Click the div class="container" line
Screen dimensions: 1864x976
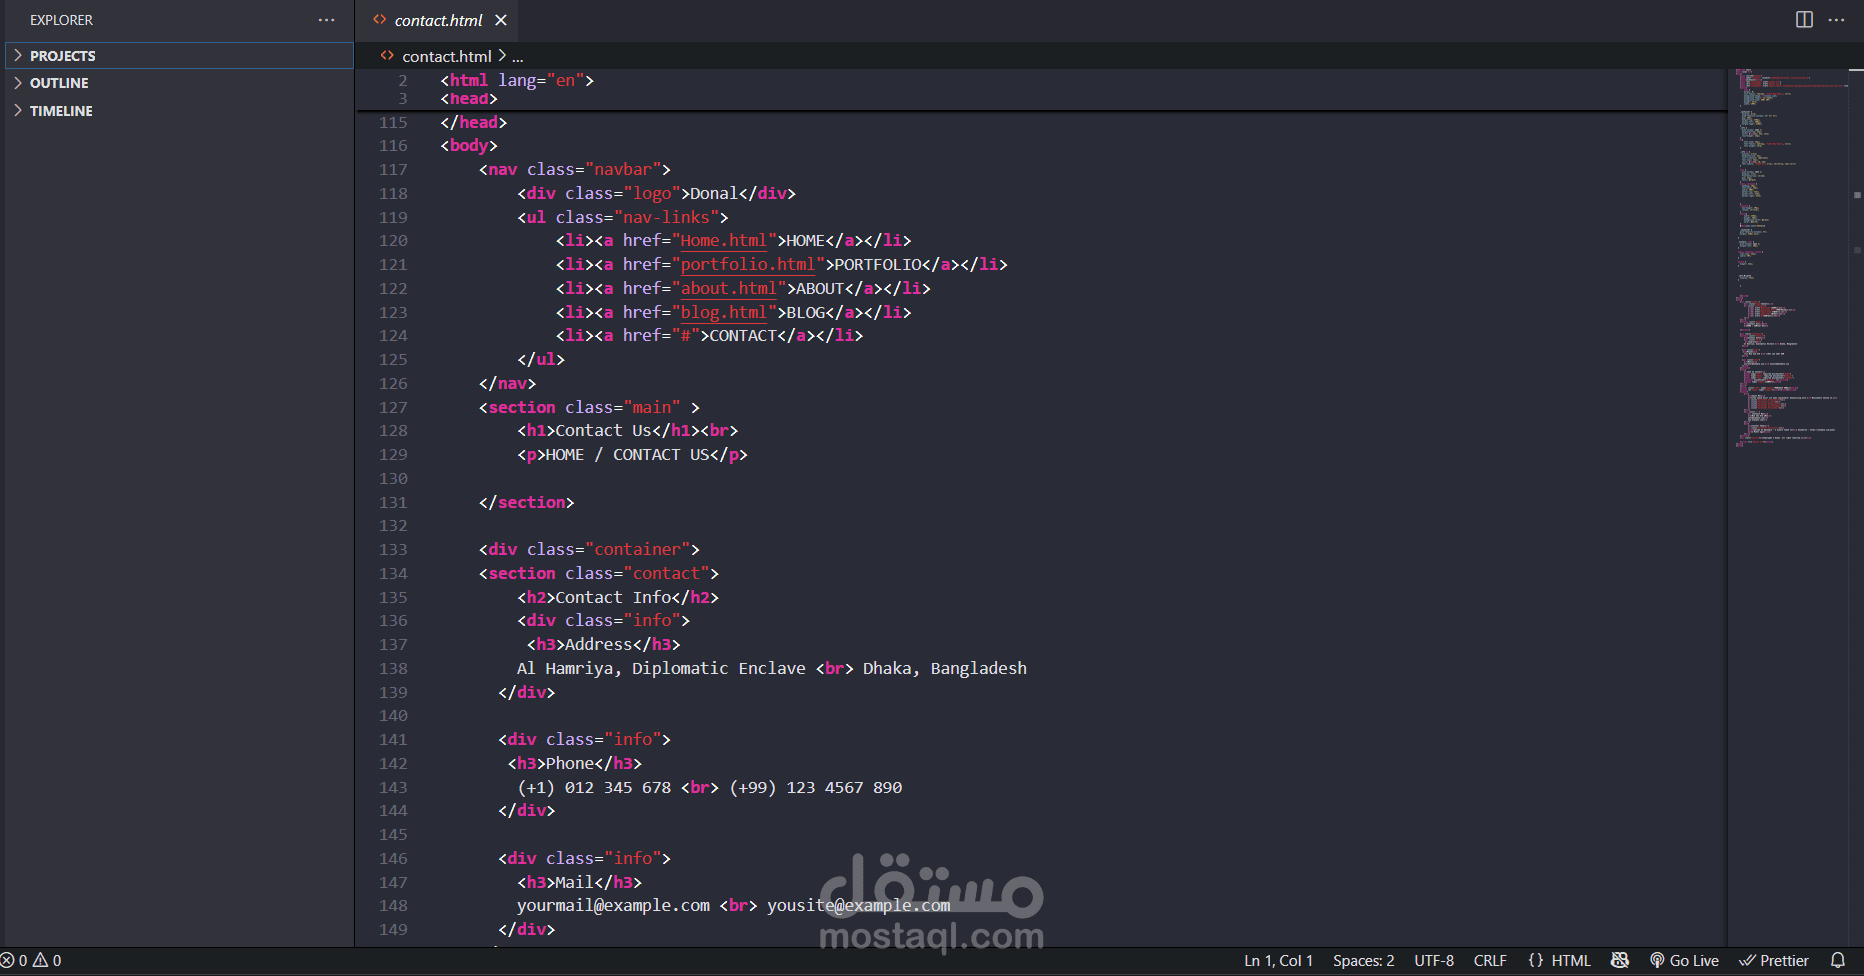pyautogui.click(x=590, y=549)
